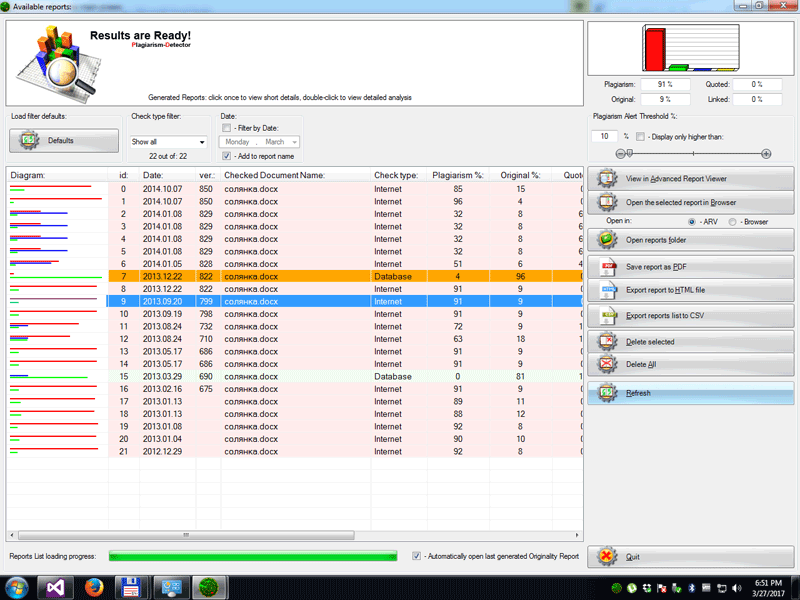Screen dimensions: 800x600
Task: Click the Delete selected button
Action: [x=690, y=341]
